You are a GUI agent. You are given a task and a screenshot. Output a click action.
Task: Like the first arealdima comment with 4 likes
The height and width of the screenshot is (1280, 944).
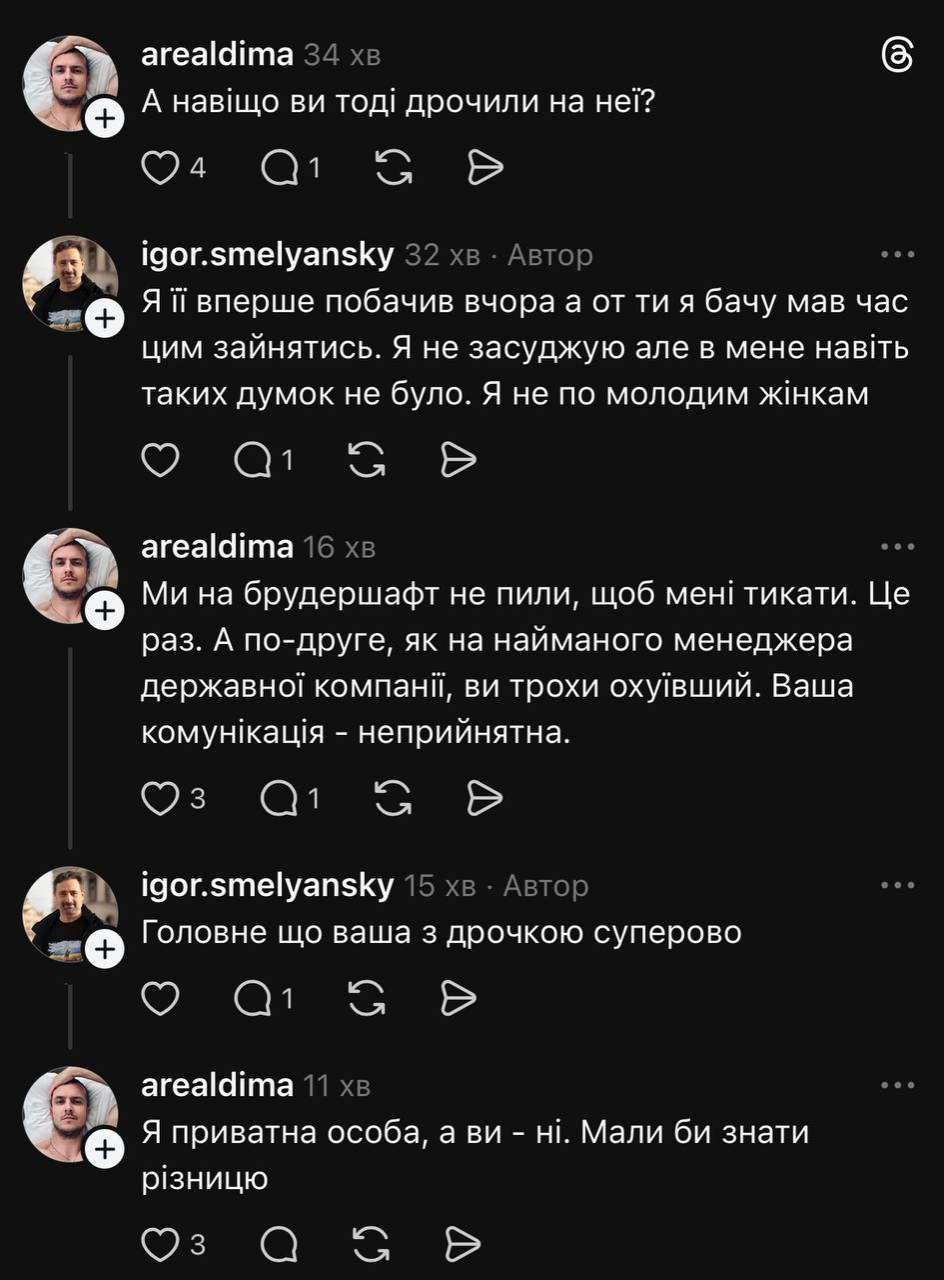click(x=159, y=168)
